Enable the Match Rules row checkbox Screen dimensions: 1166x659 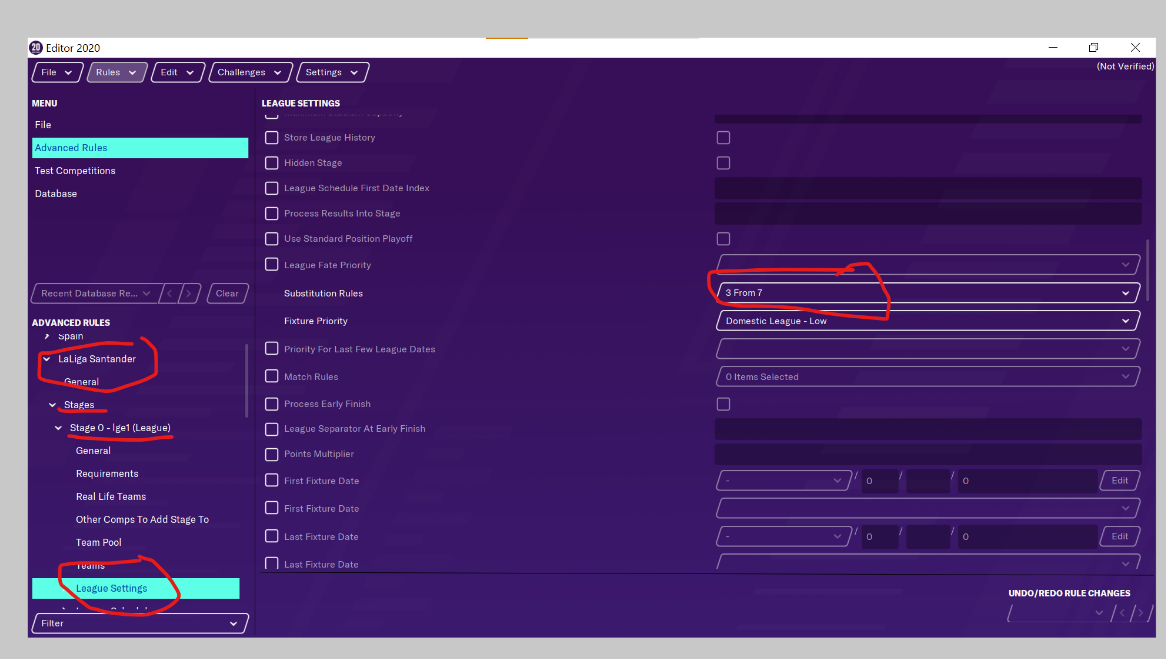point(272,377)
